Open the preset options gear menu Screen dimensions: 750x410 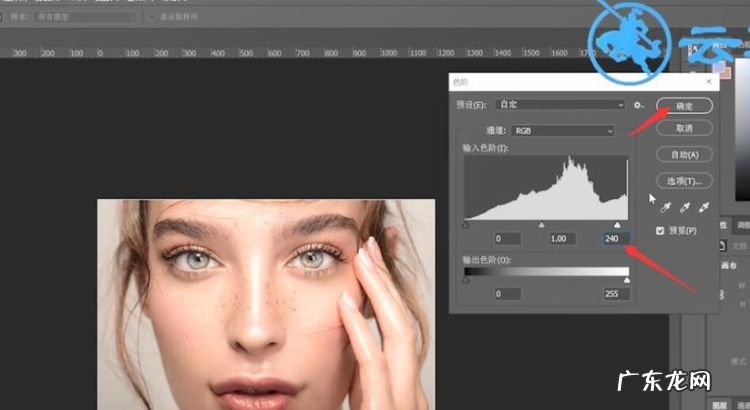[638, 105]
